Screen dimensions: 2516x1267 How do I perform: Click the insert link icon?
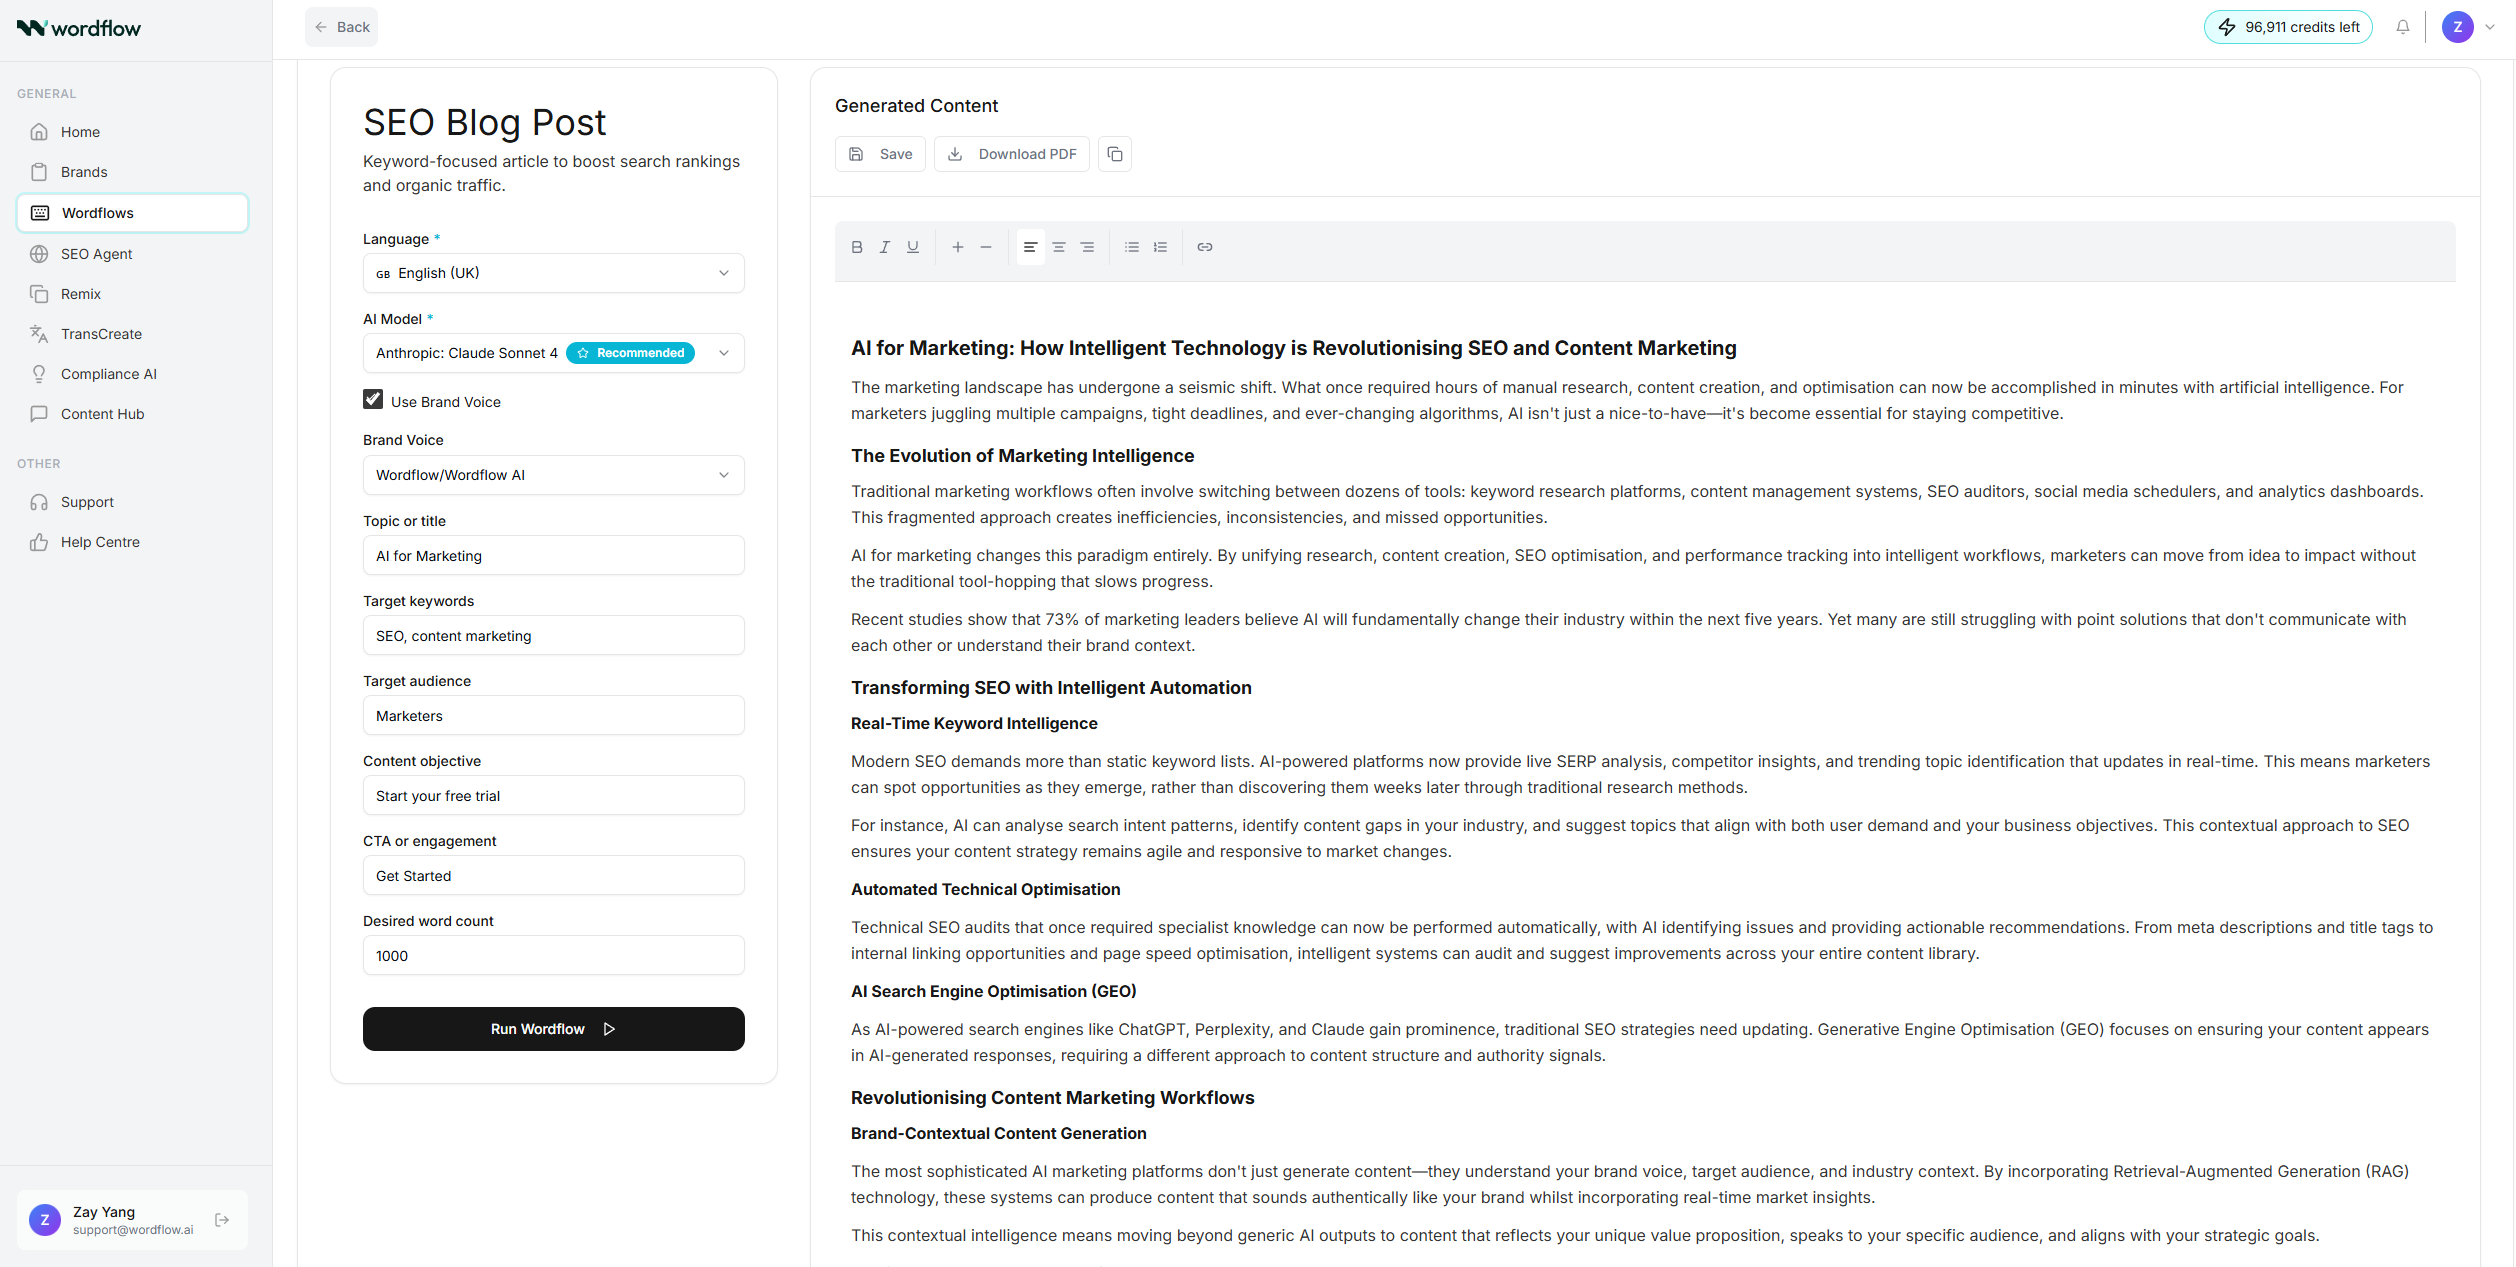click(1205, 247)
